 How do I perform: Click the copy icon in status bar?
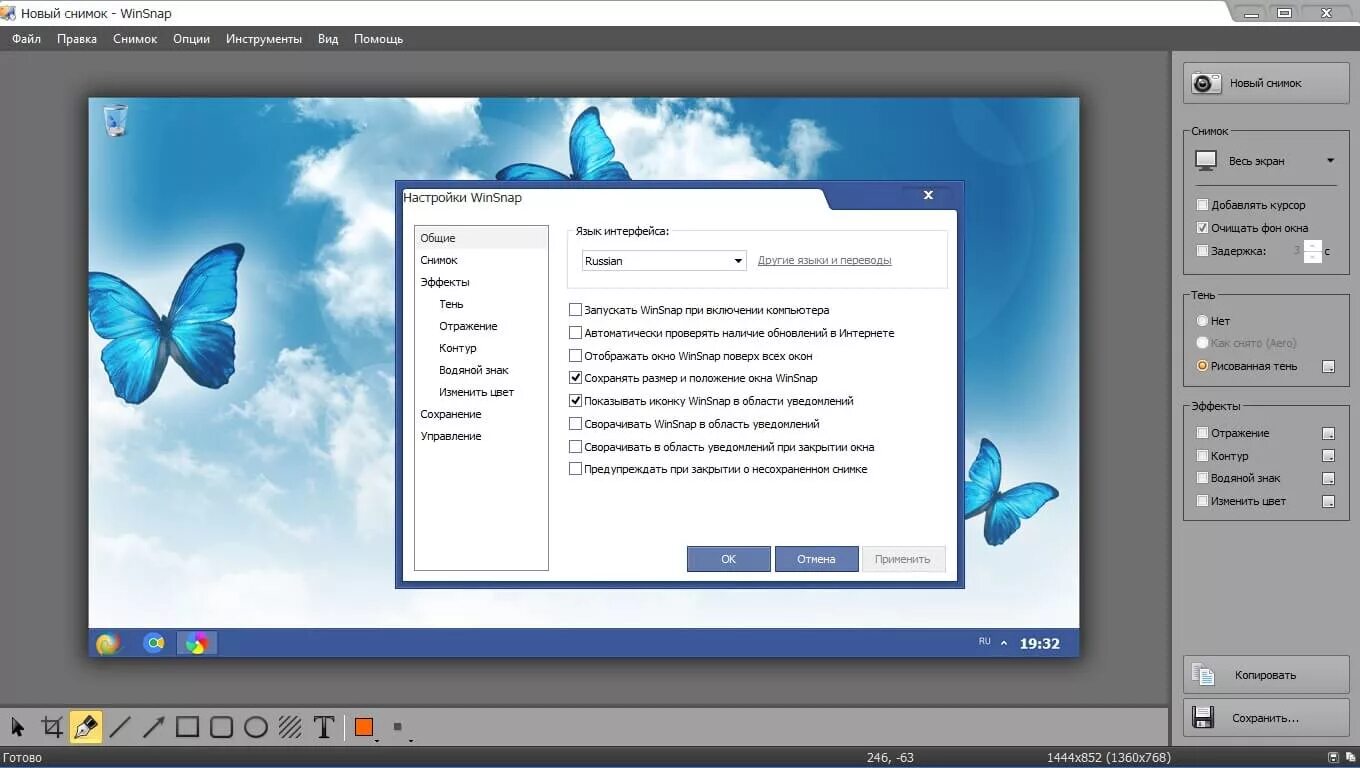pos(1349,757)
